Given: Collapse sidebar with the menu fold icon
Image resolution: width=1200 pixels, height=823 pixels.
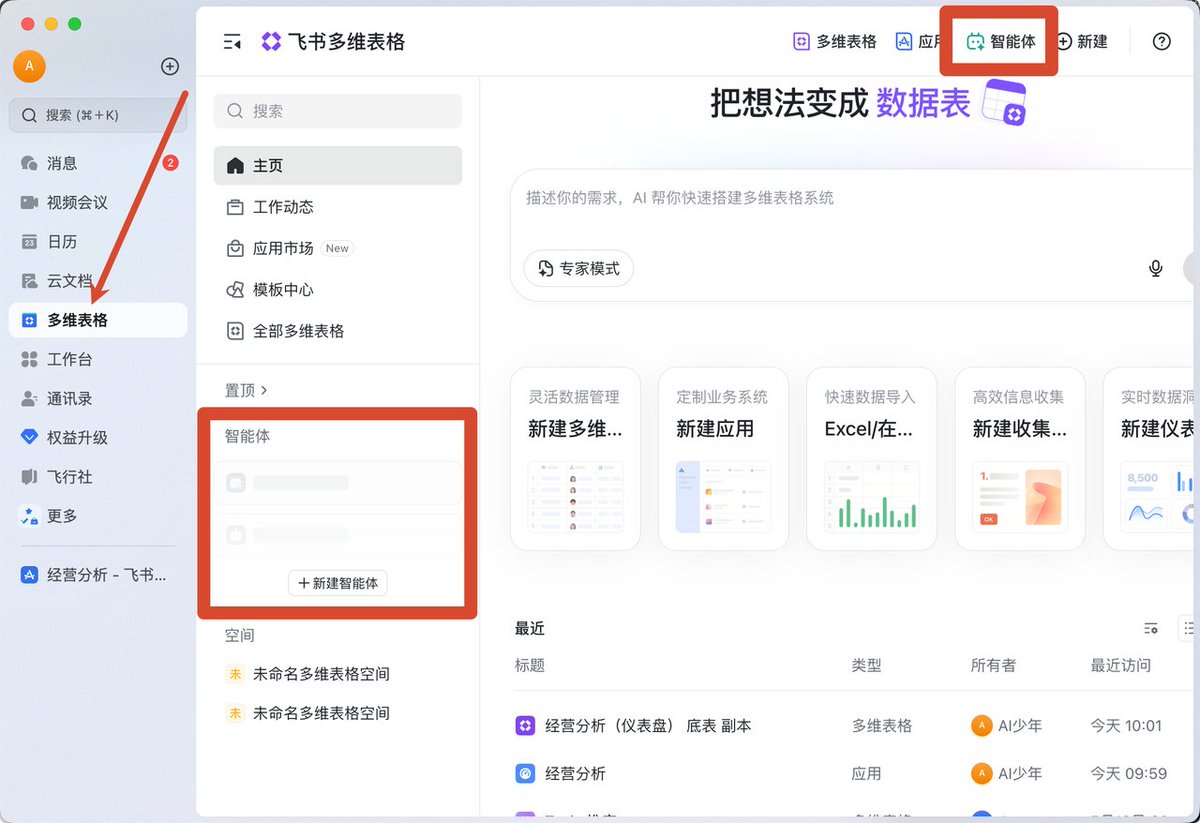Looking at the screenshot, I should (232, 42).
